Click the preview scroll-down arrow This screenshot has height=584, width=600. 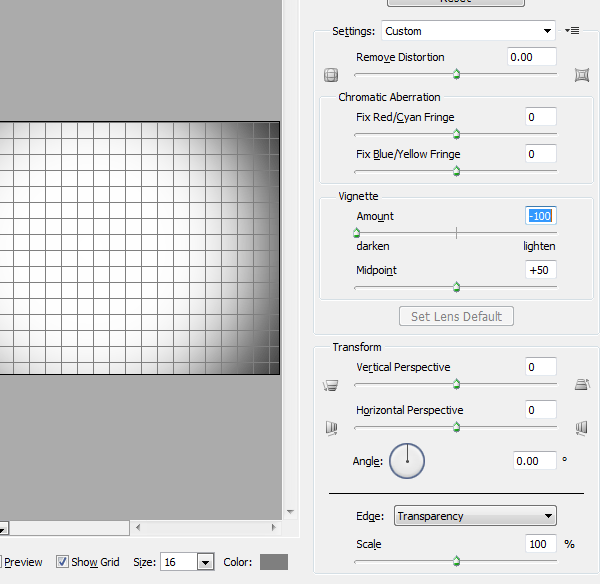point(290,512)
